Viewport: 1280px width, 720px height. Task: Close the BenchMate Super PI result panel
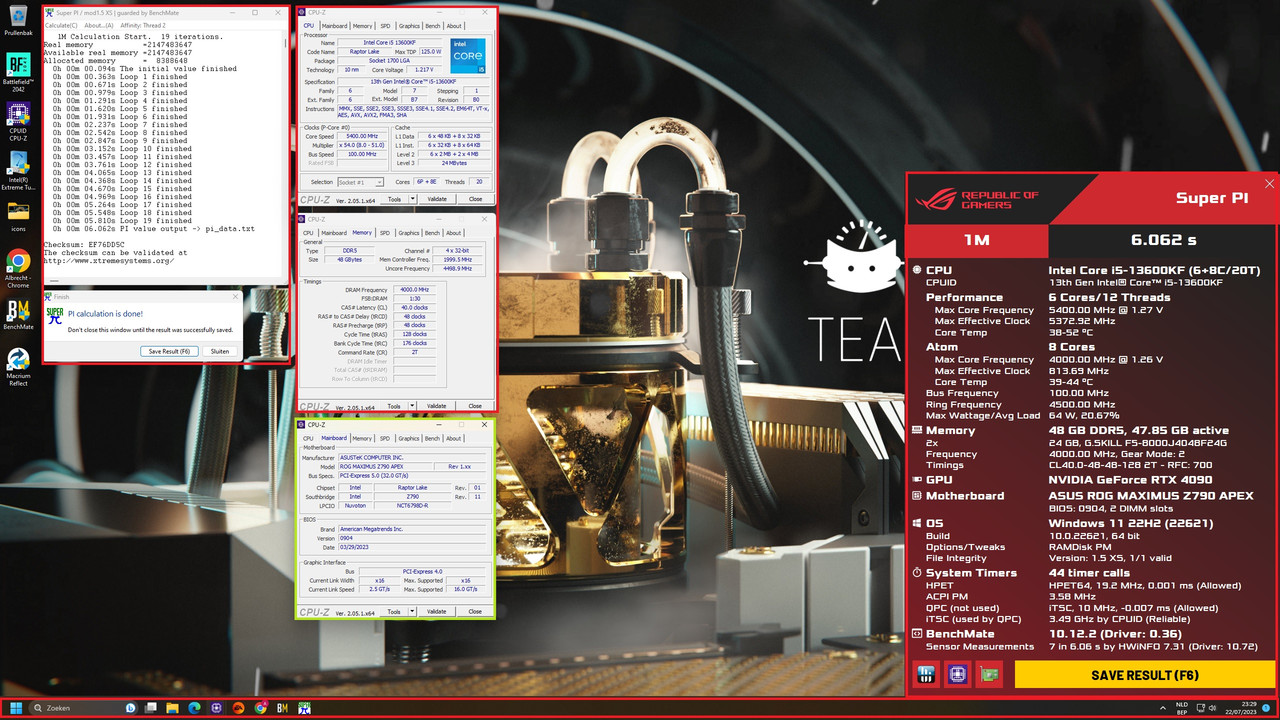(1270, 184)
